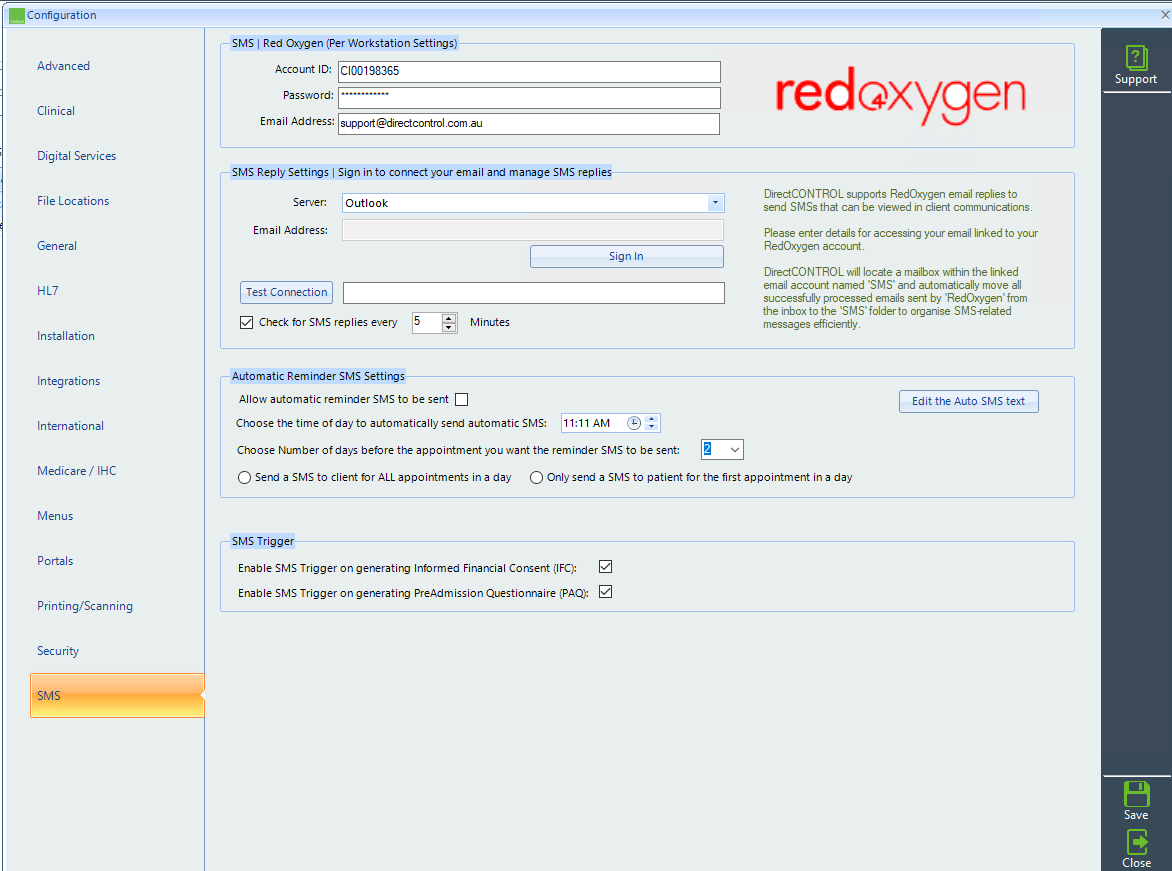Image resolution: width=1172 pixels, height=871 pixels.
Task: Click the SMS Reply Email Address field
Action: (533, 230)
